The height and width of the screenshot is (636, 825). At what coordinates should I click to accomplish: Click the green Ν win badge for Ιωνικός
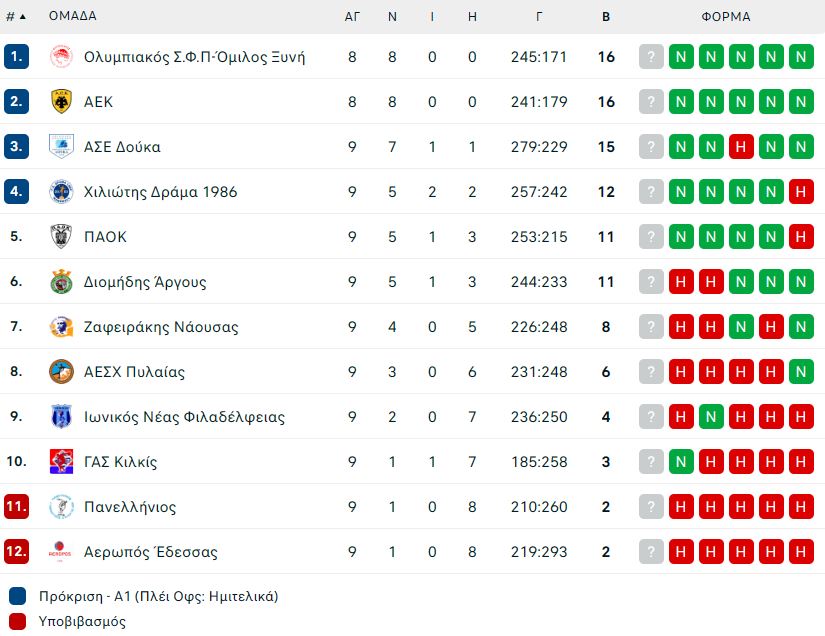[711, 416]
